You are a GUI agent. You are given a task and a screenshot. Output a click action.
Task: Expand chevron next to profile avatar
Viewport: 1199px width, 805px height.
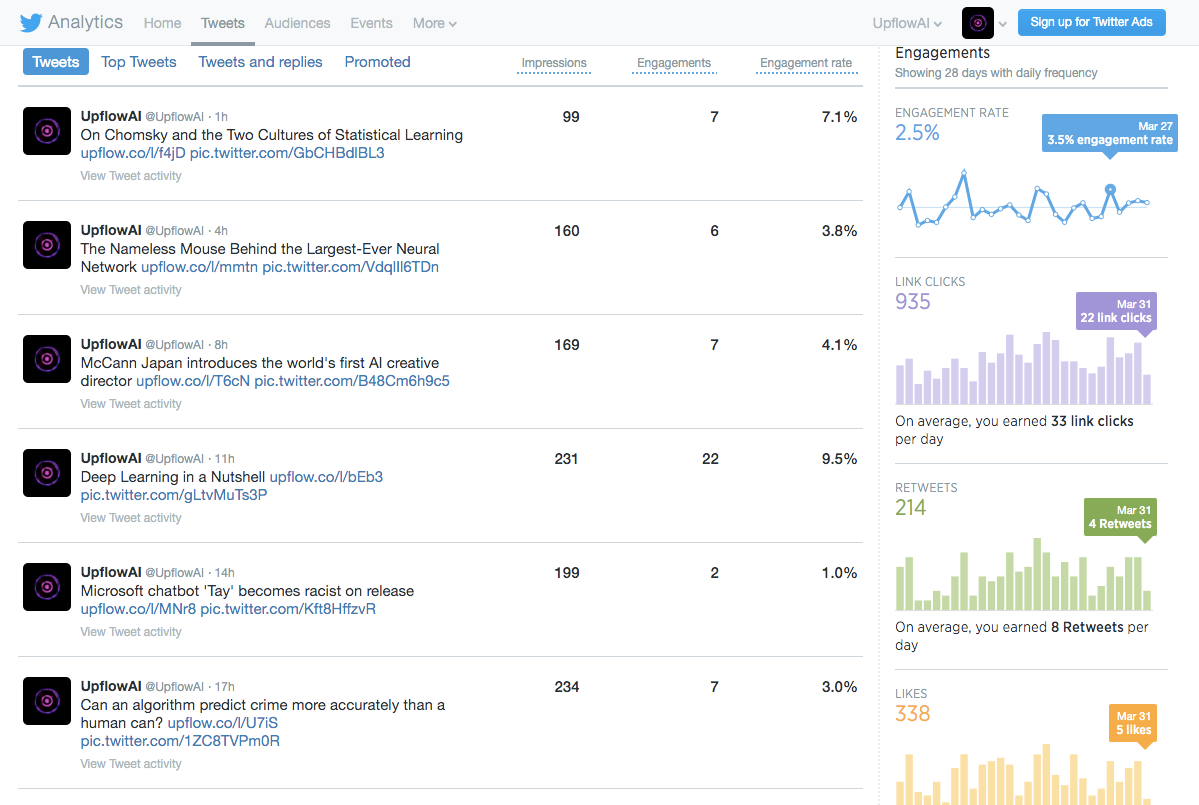pos(1002,24)
